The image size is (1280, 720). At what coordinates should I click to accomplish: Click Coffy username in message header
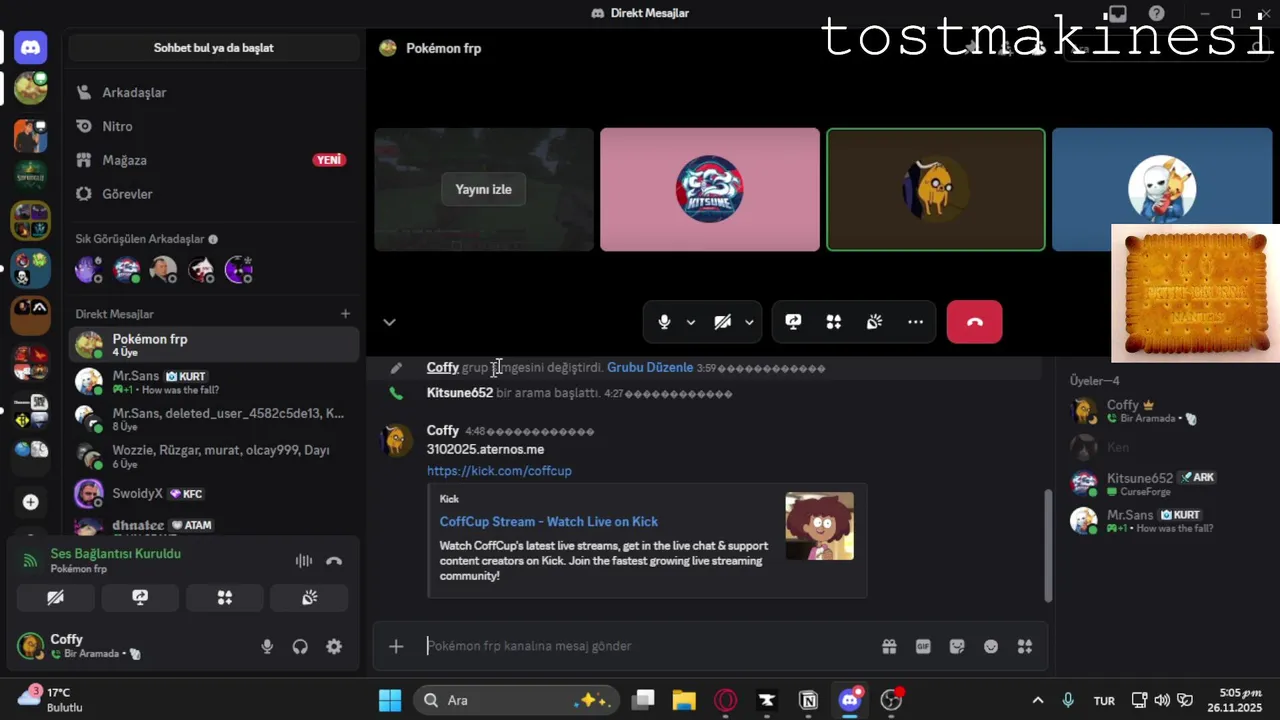point(442,431)
